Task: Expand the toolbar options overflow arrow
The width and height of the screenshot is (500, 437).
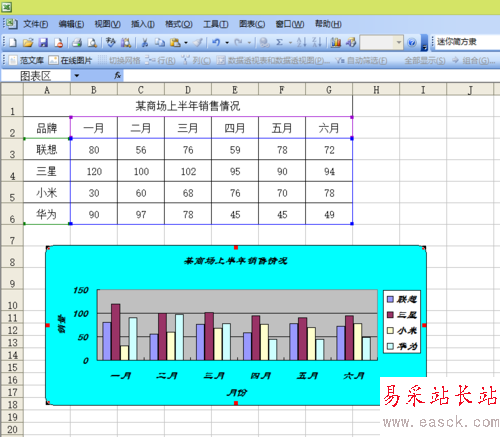Action: click(x=424, y=43)
